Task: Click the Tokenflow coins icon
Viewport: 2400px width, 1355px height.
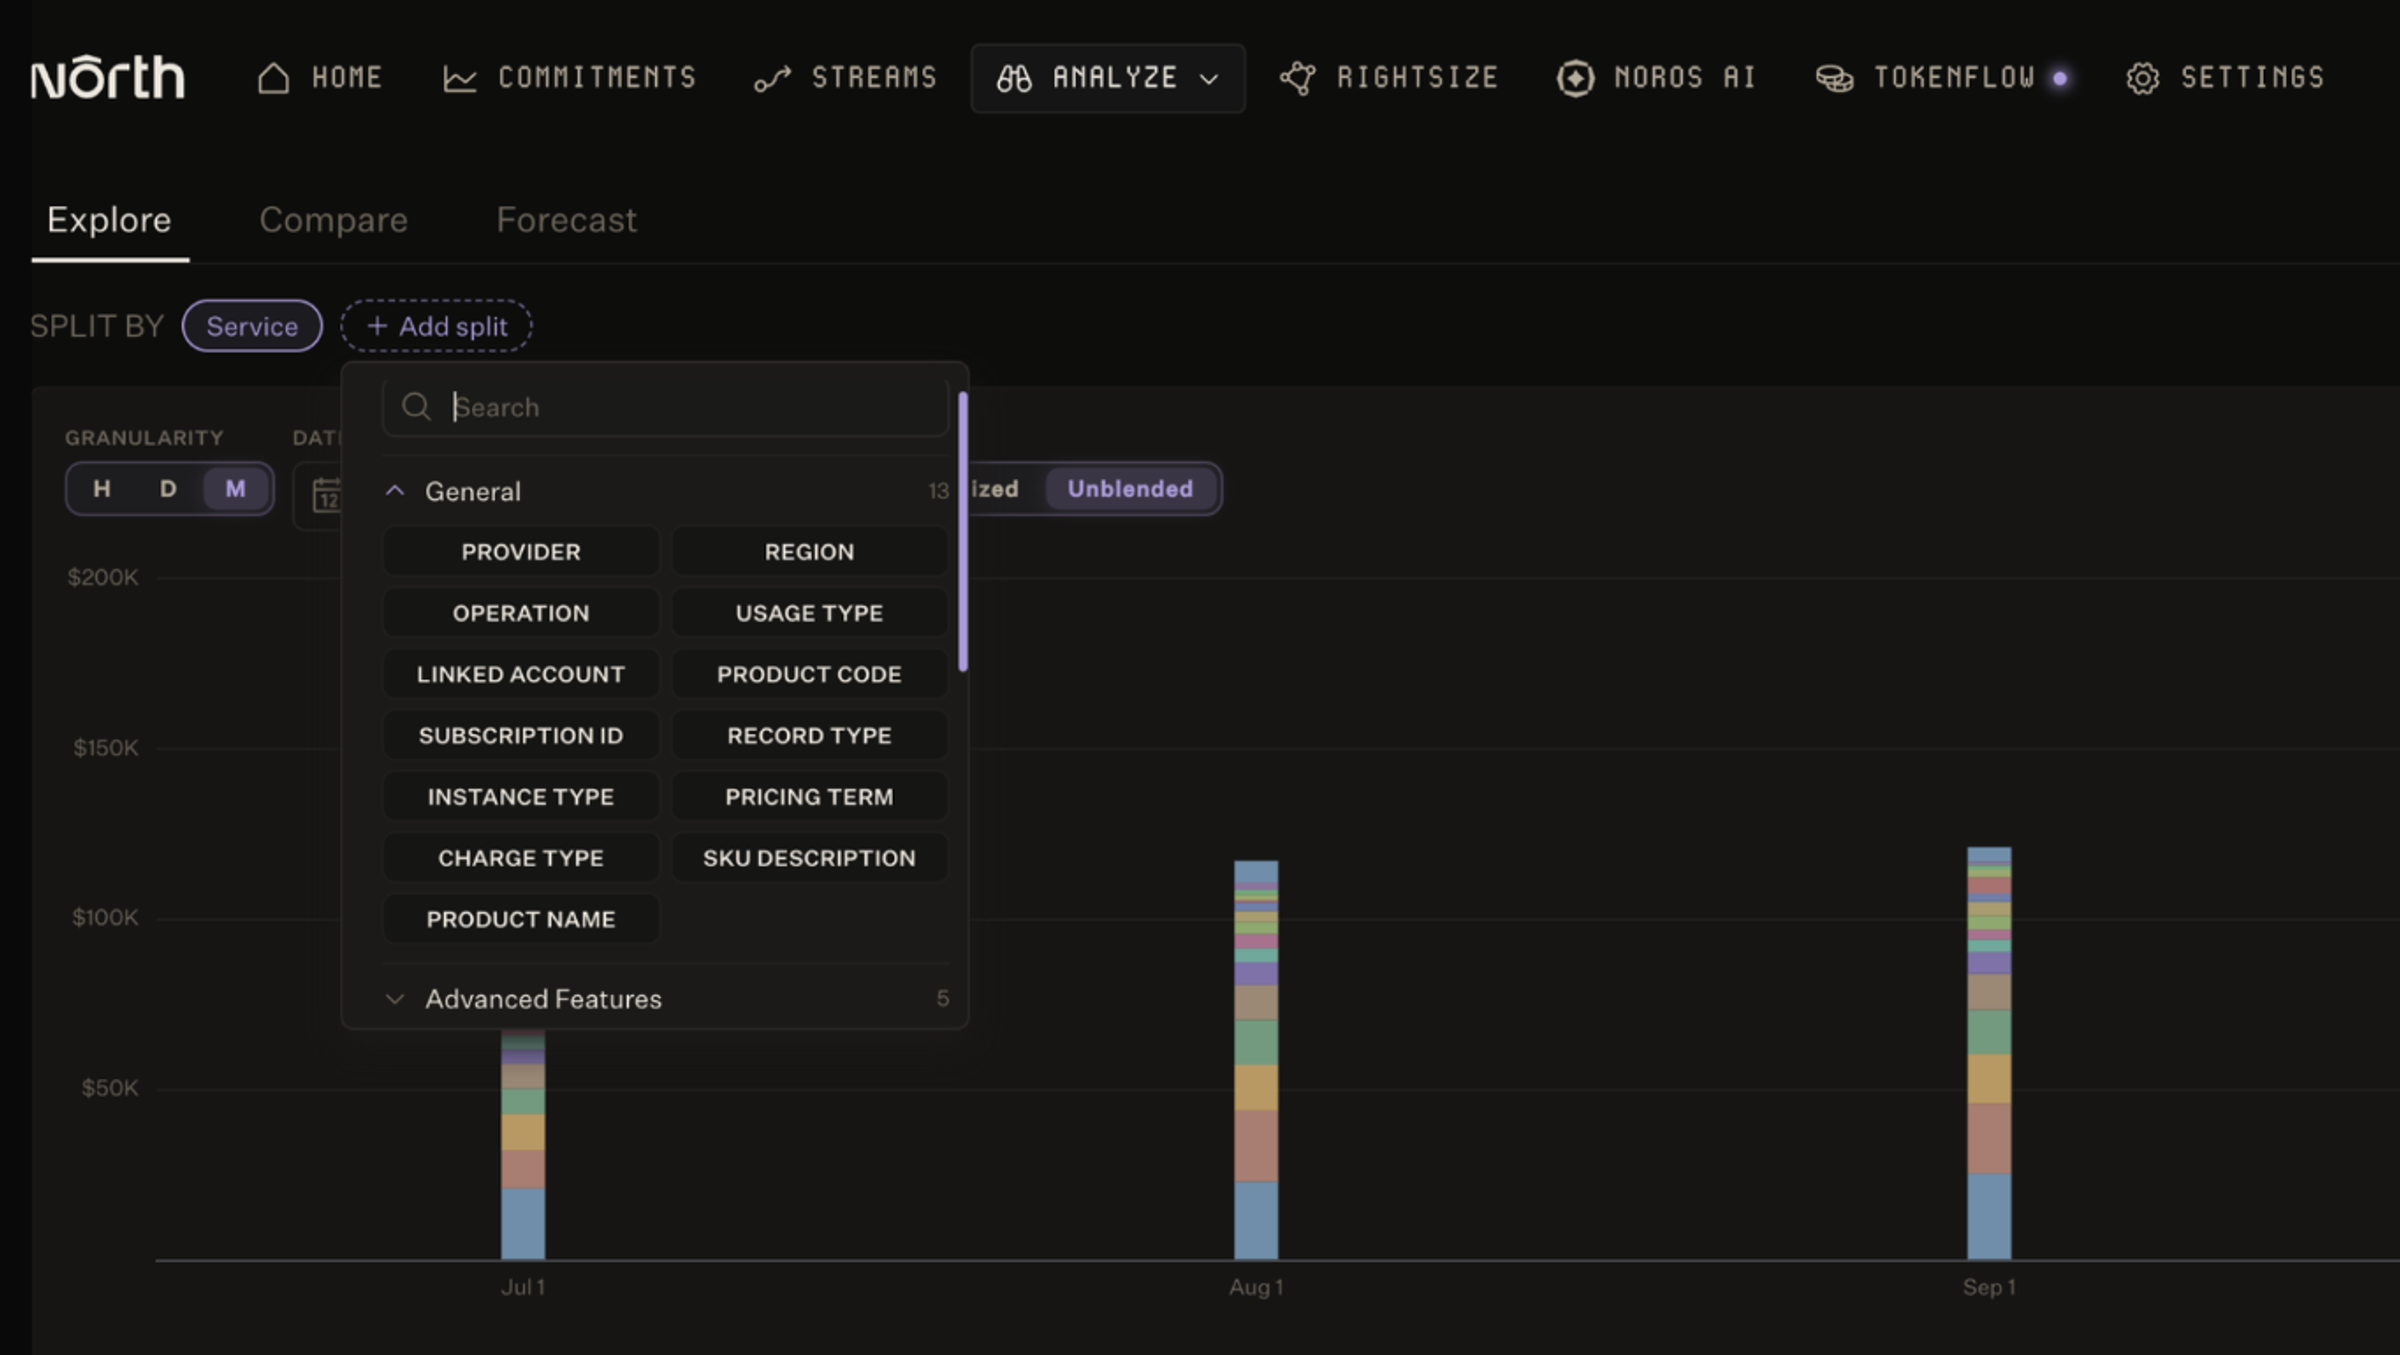Action: (1835, 78)
